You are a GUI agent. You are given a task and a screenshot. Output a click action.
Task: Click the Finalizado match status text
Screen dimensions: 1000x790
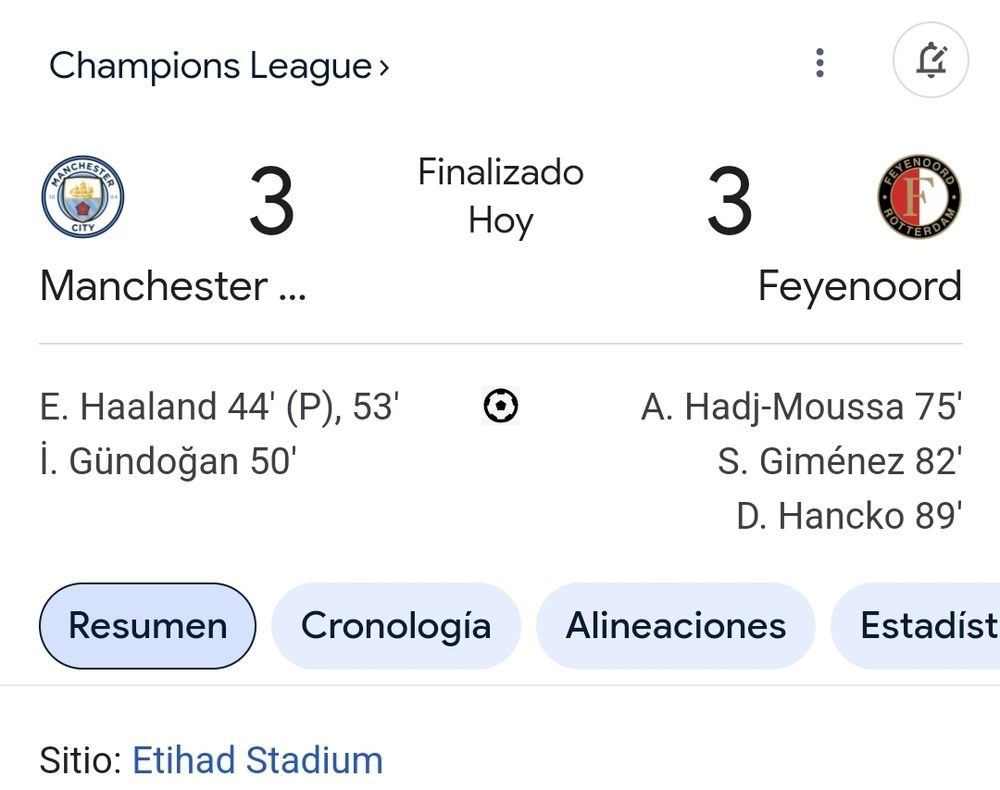pyautogui.click(x=500, y=172)
